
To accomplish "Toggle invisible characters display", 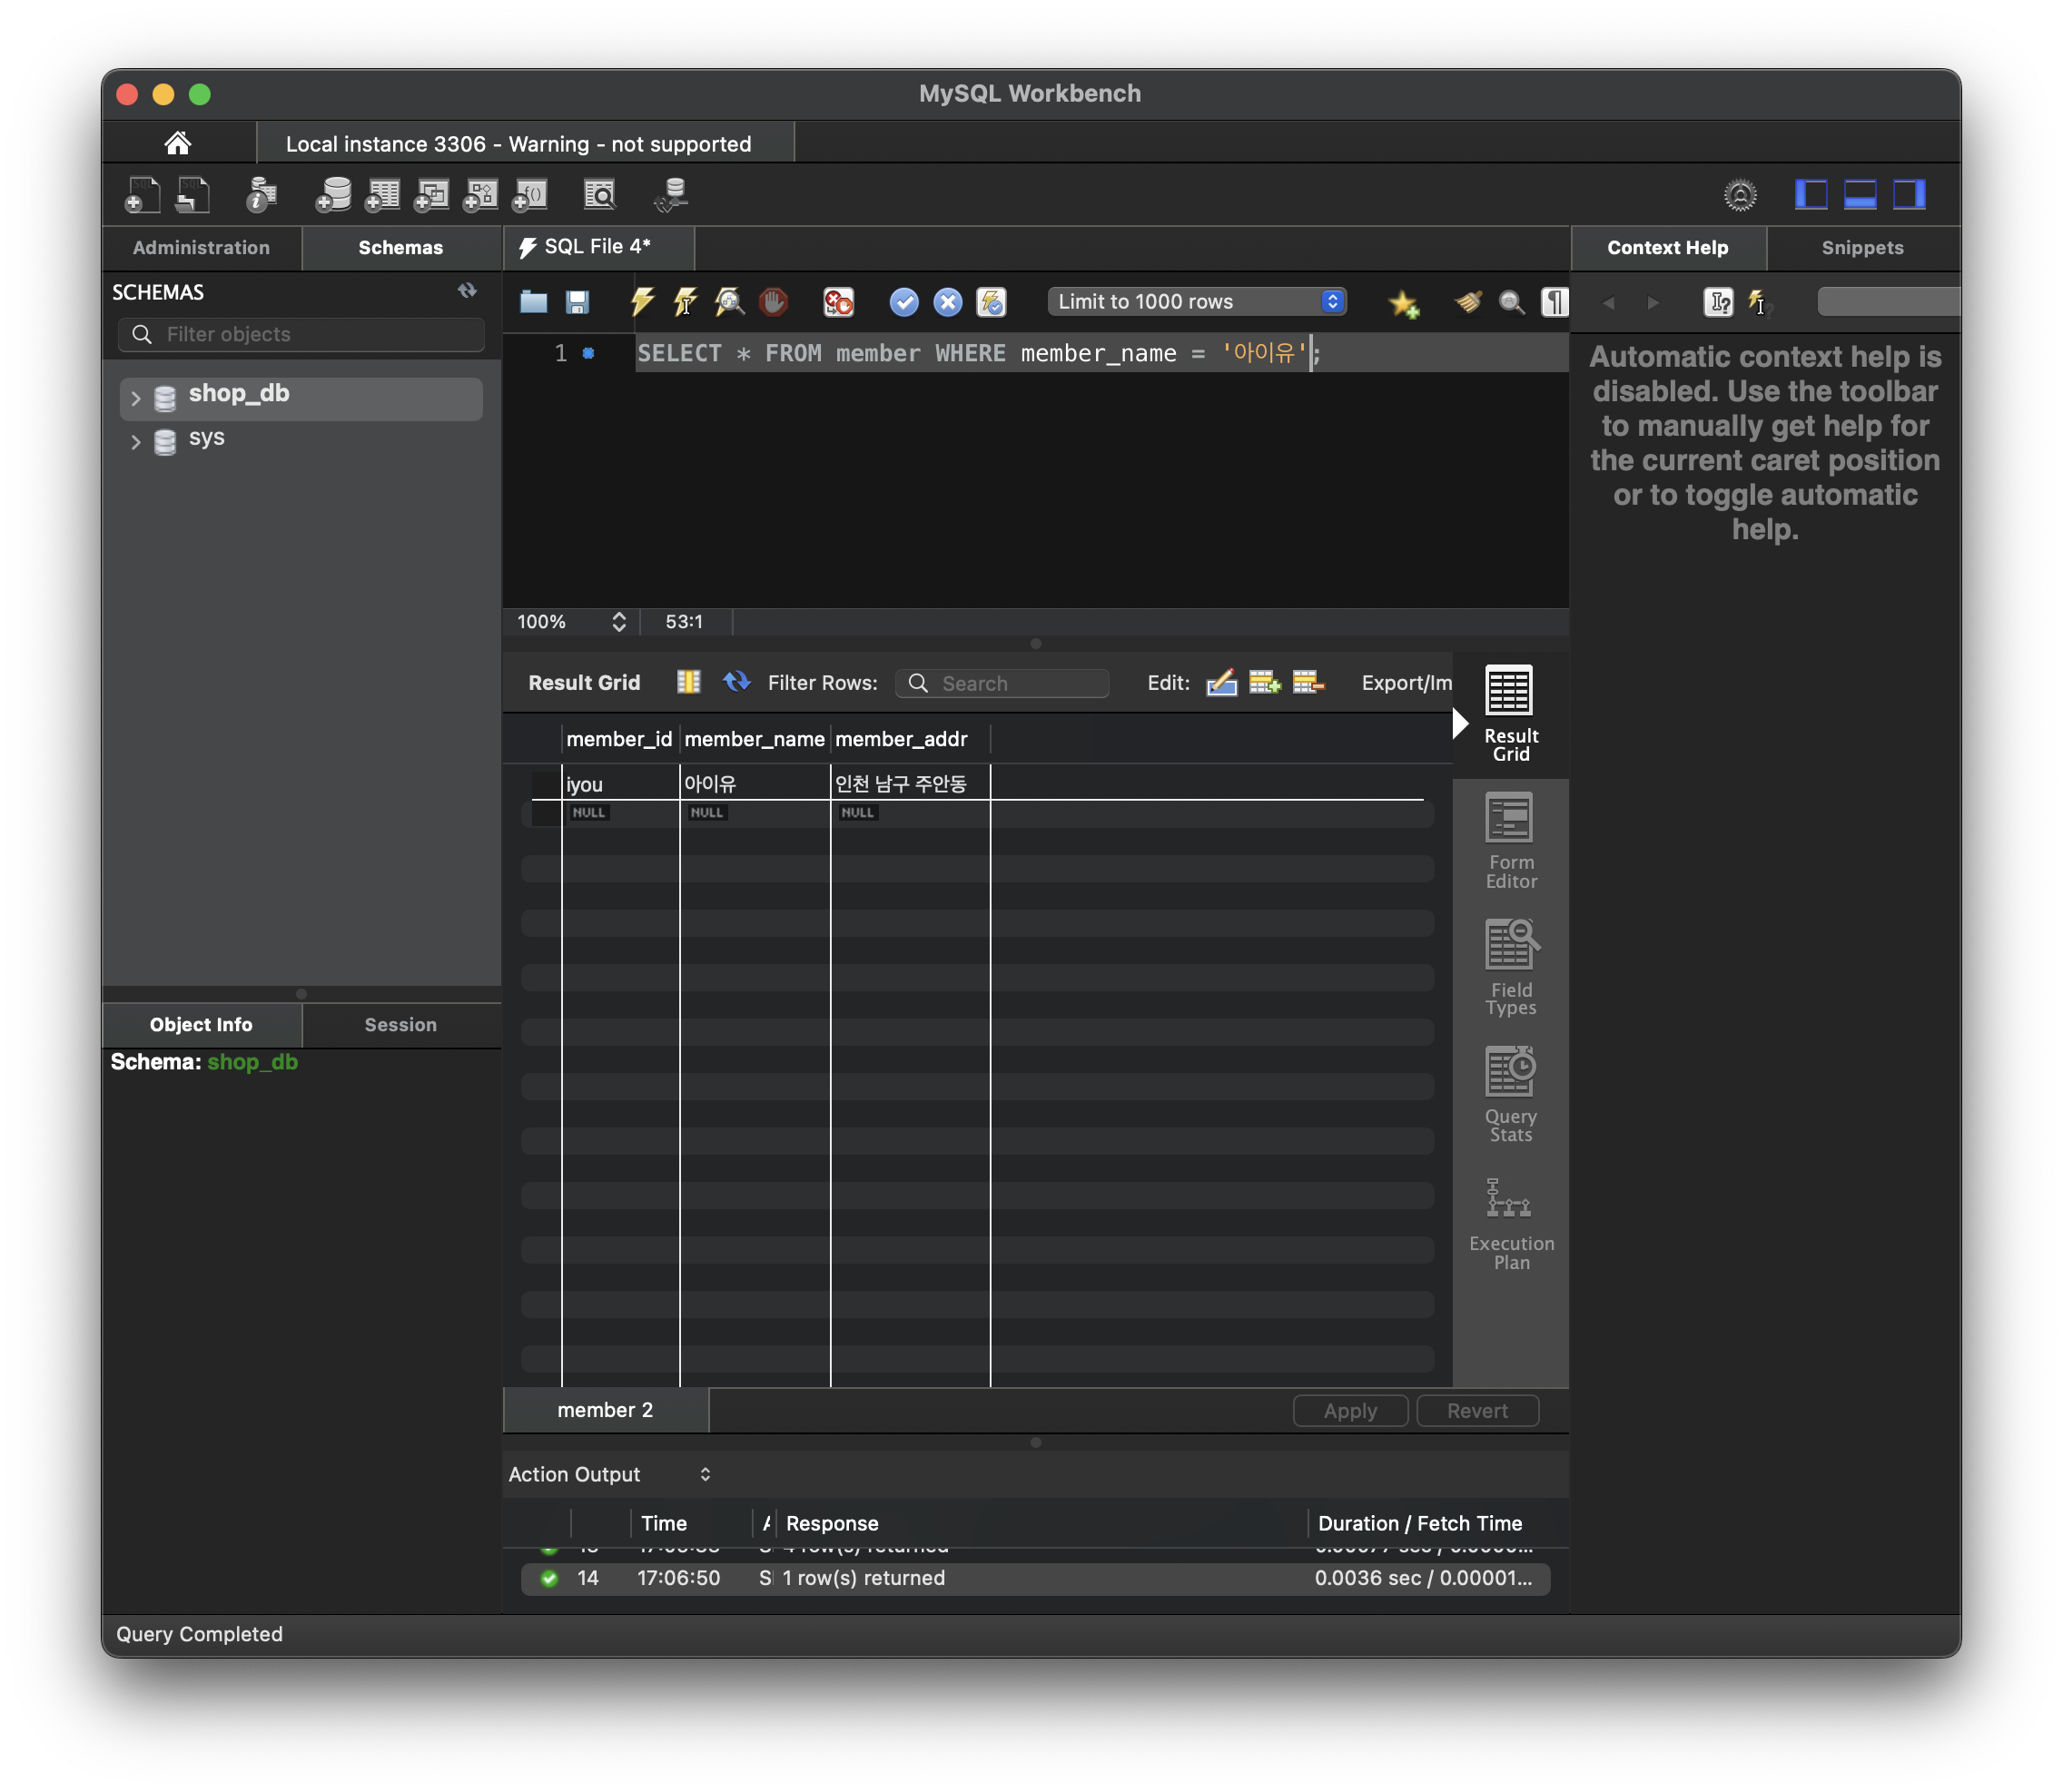I will pos(1555,301).
